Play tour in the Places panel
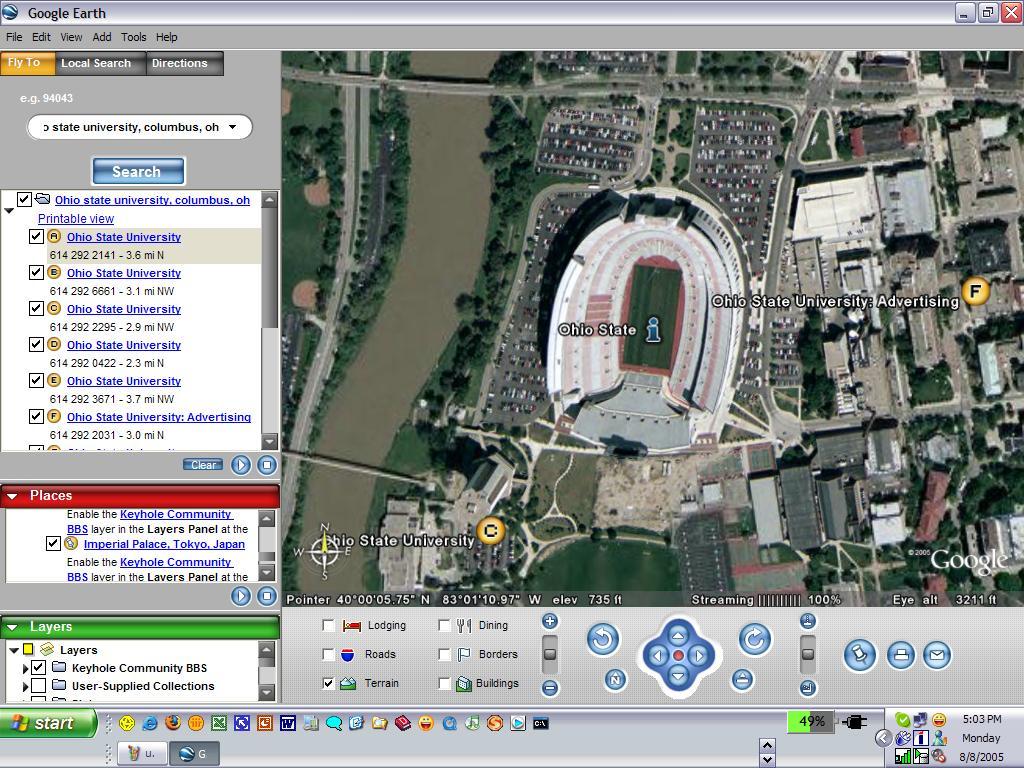Viewport: 1024px width, 768px height. point(241,596)
